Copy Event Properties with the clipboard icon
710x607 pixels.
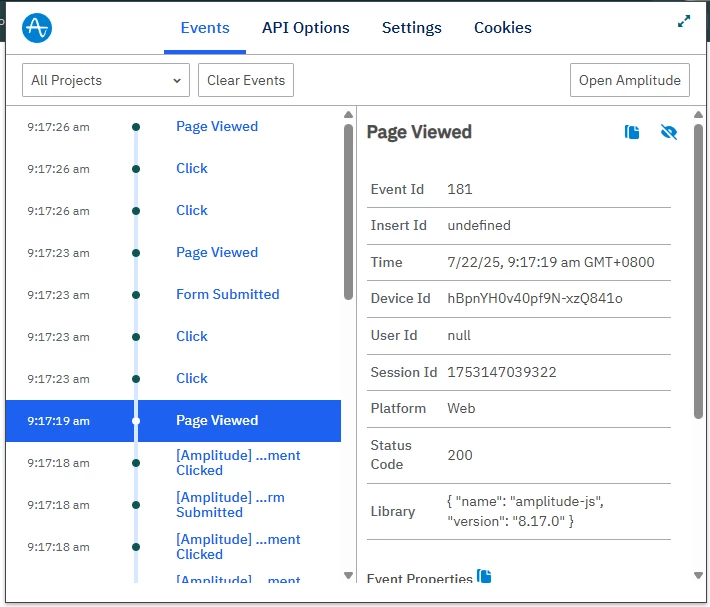(484, 576)
